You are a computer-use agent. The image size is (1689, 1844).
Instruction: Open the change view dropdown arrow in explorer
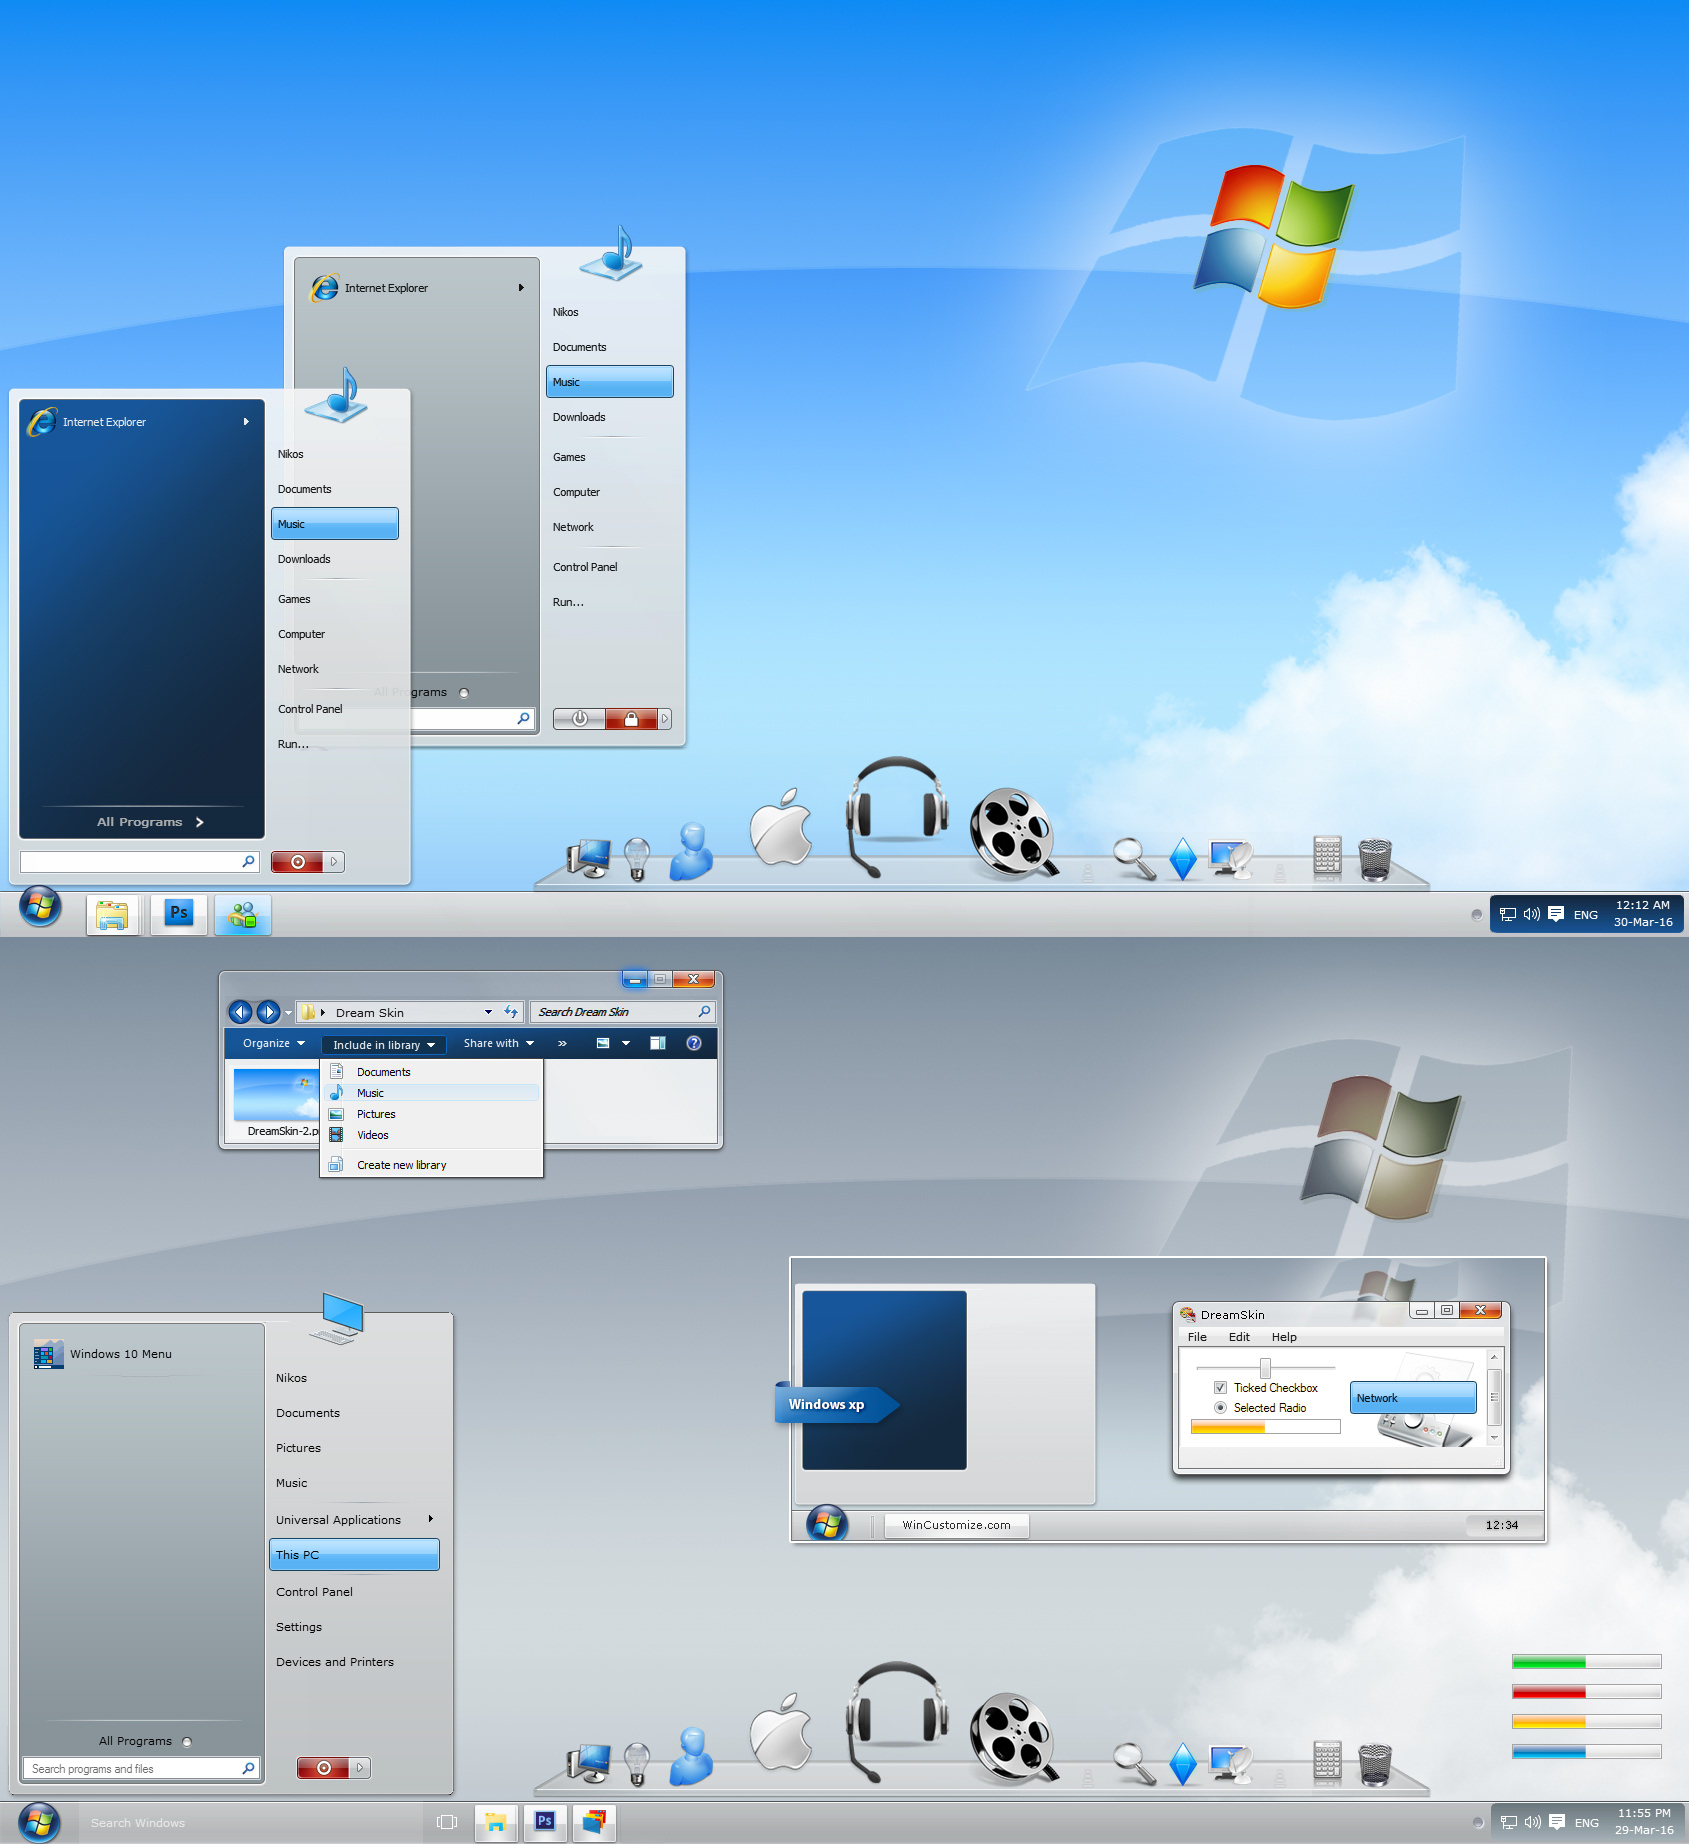click(626, 1043)
